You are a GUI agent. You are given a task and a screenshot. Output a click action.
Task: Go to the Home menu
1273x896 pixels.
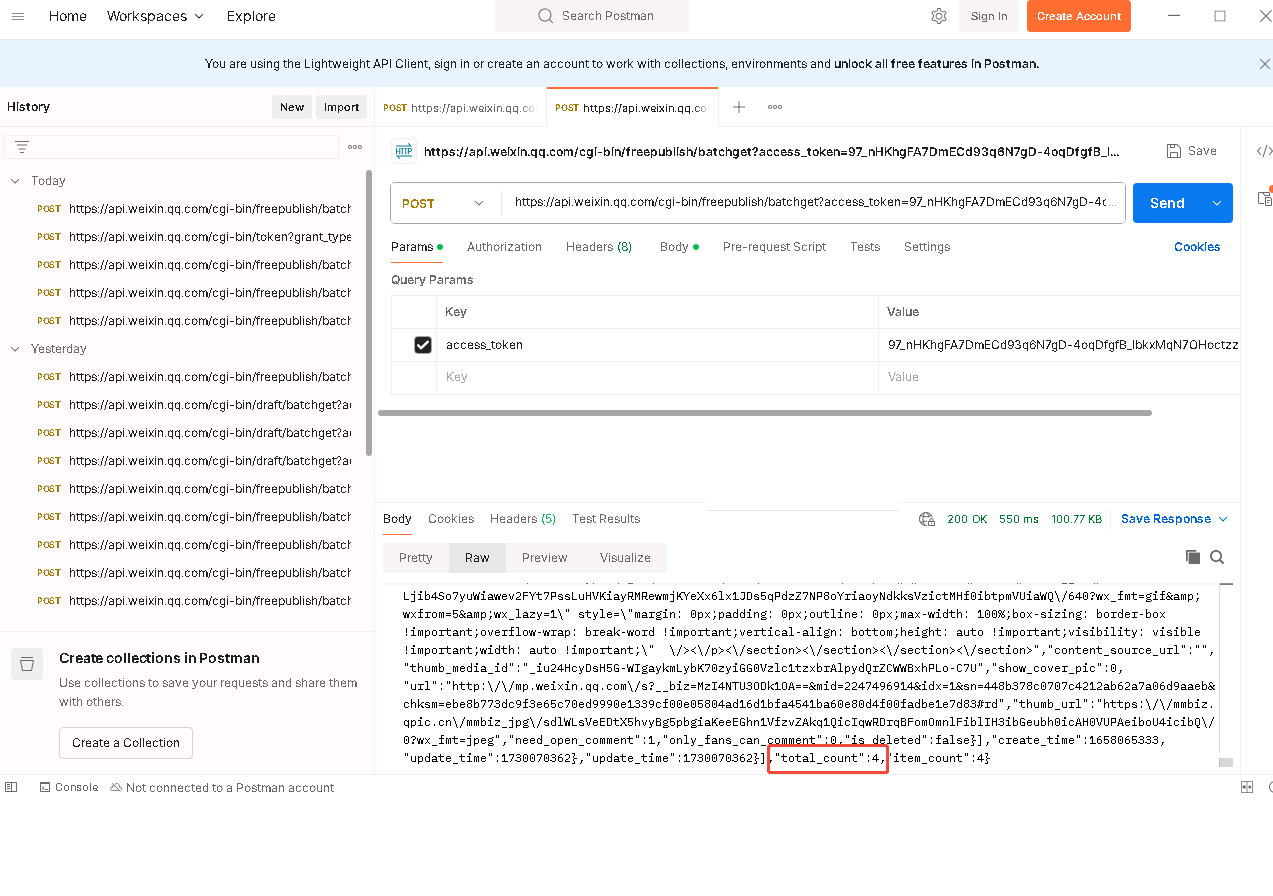pyautogui.click(x=68, y=16)
